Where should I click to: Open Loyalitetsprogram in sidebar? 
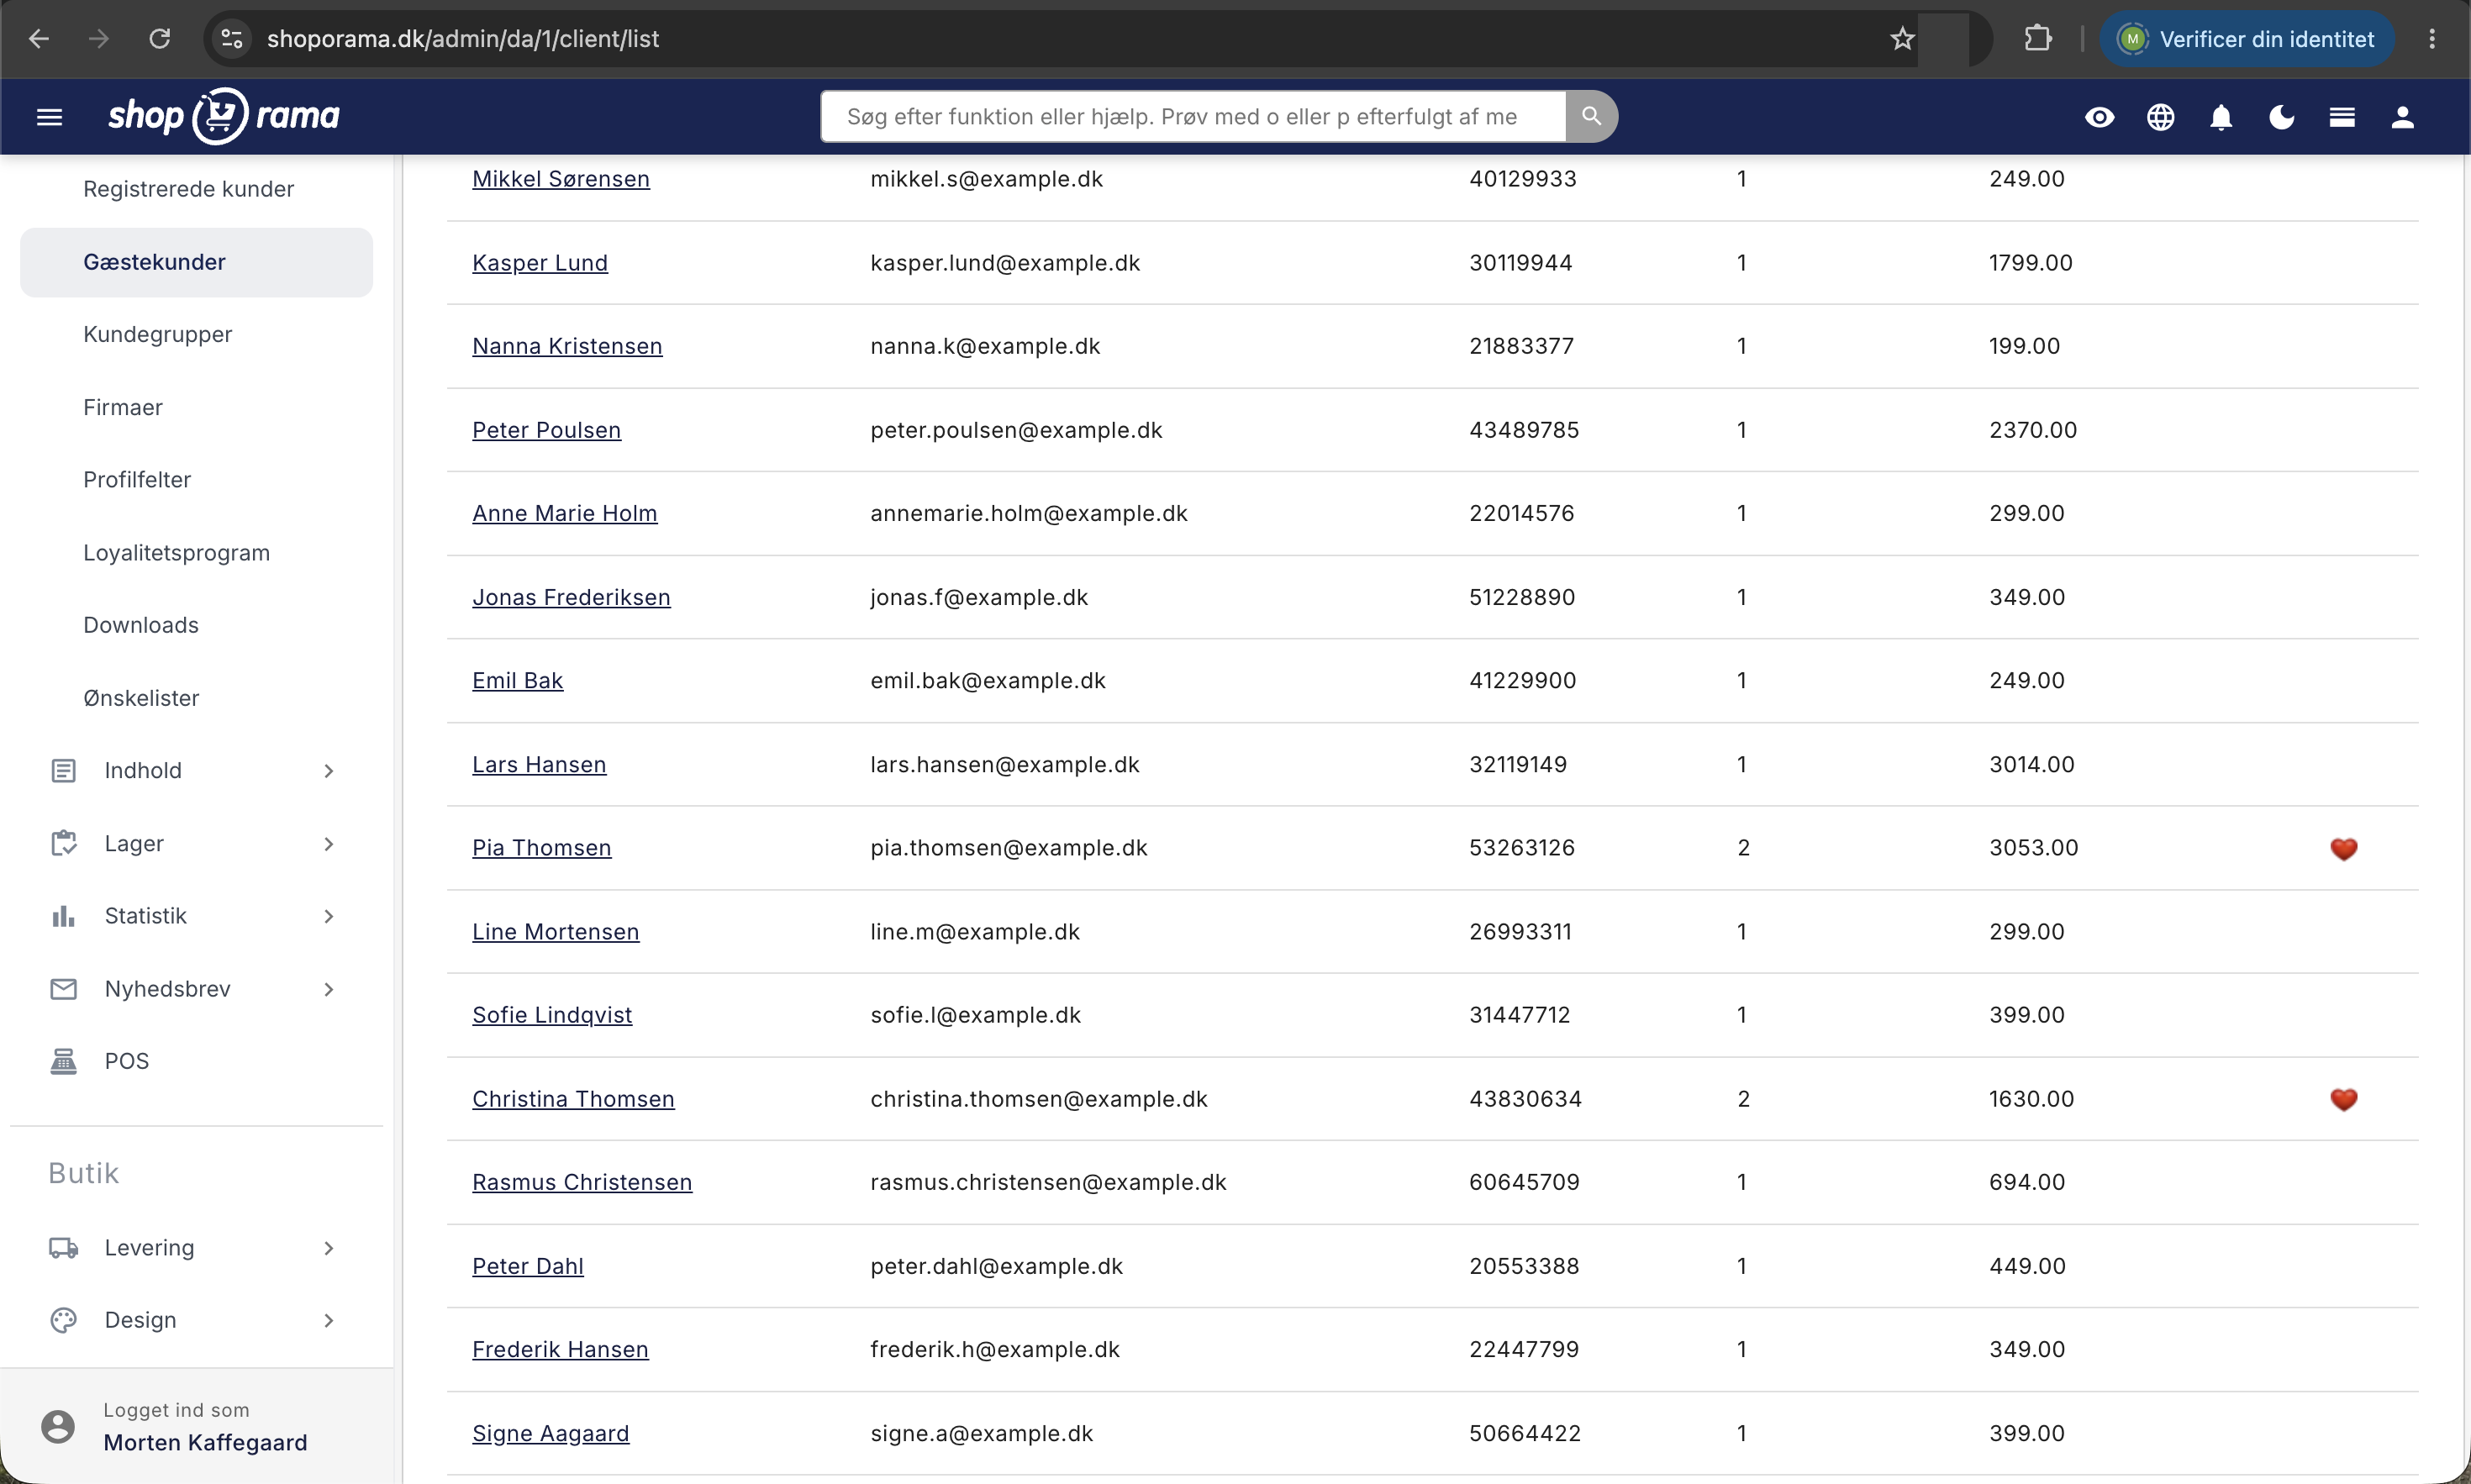tap(176, 553)
